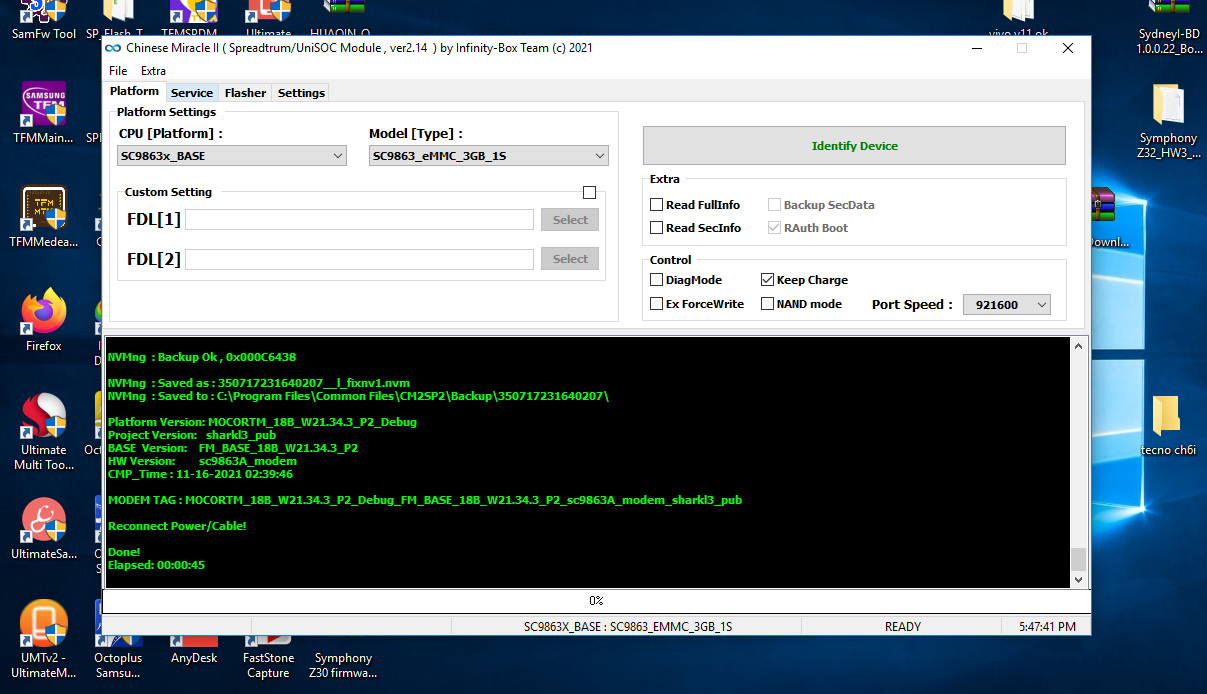The height and width of the screenshot is (694, 1207).
Task: Click the FDL[1] path input field
Action: pos(359,220)
